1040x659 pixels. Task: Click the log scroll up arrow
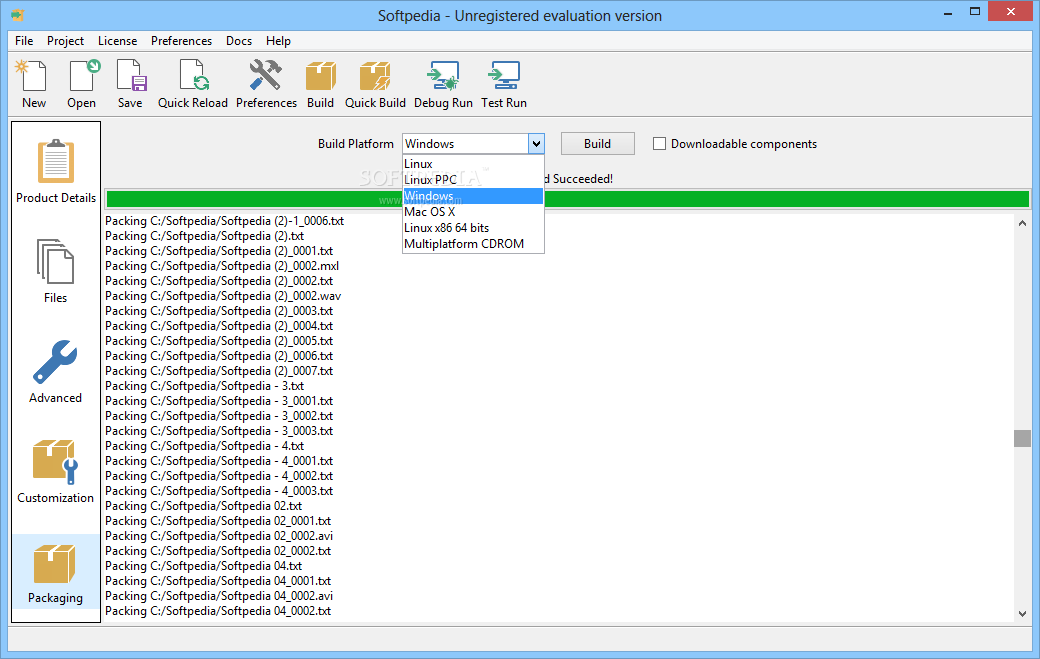click(x=1022, y=223)
